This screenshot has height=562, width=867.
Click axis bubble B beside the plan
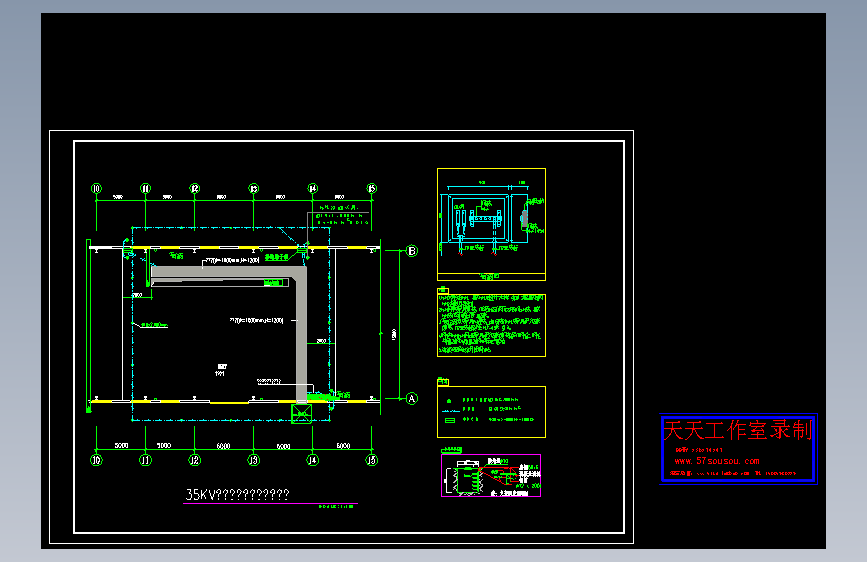click(x=412, y=251)
